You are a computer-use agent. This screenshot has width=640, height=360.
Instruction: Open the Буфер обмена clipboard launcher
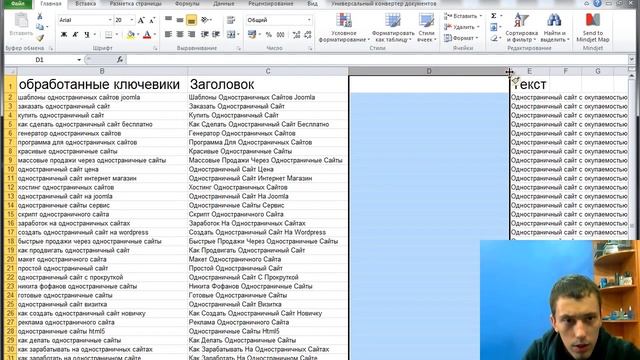[x=51, y=48]
